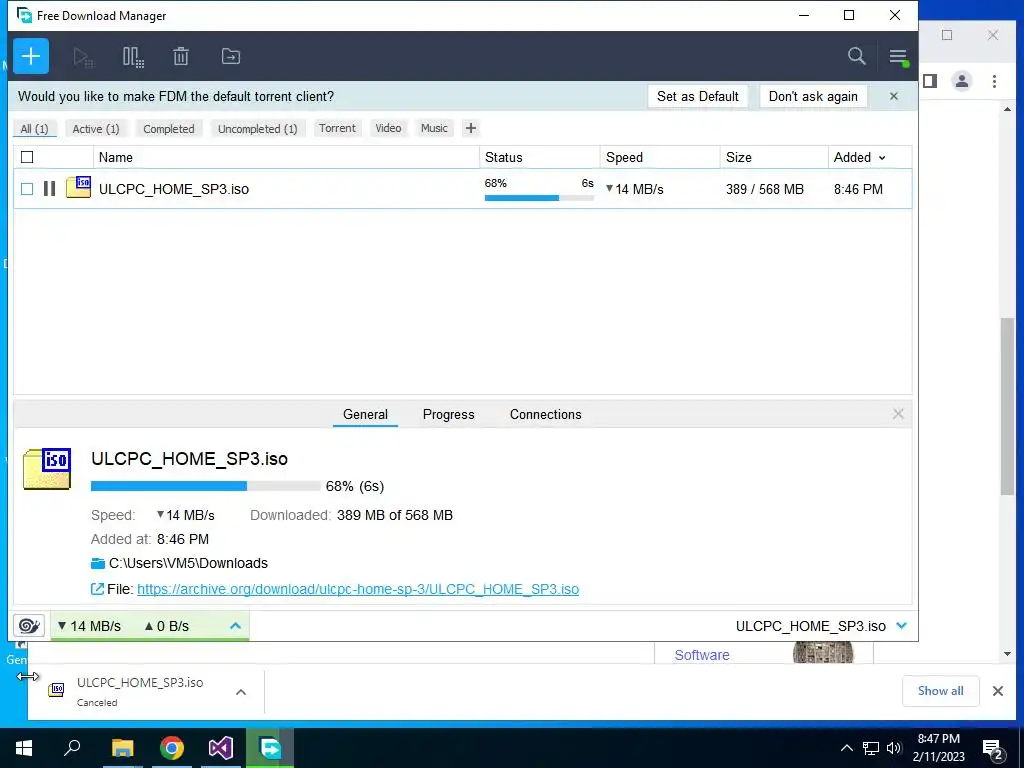This screenshot has height=768, width=1024.
Task: Close the download details panel
Action: point(898,414)
